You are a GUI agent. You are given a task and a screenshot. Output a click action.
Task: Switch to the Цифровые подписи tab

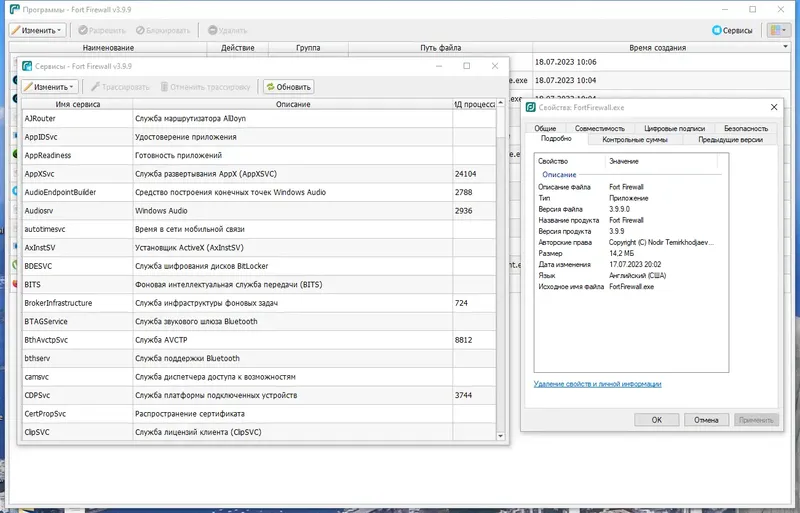point(674,128)
